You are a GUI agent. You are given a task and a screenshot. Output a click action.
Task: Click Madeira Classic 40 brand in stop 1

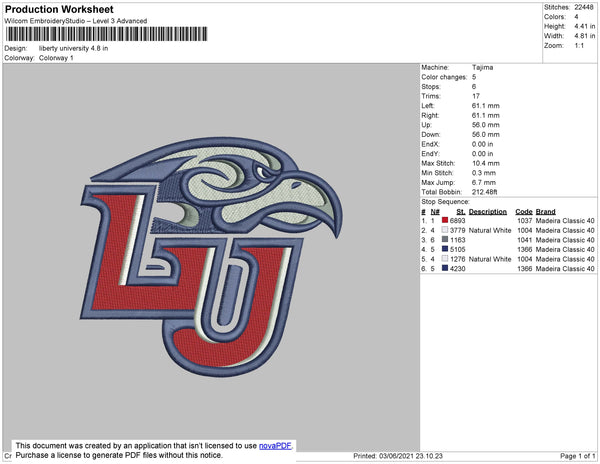(565, 221)
